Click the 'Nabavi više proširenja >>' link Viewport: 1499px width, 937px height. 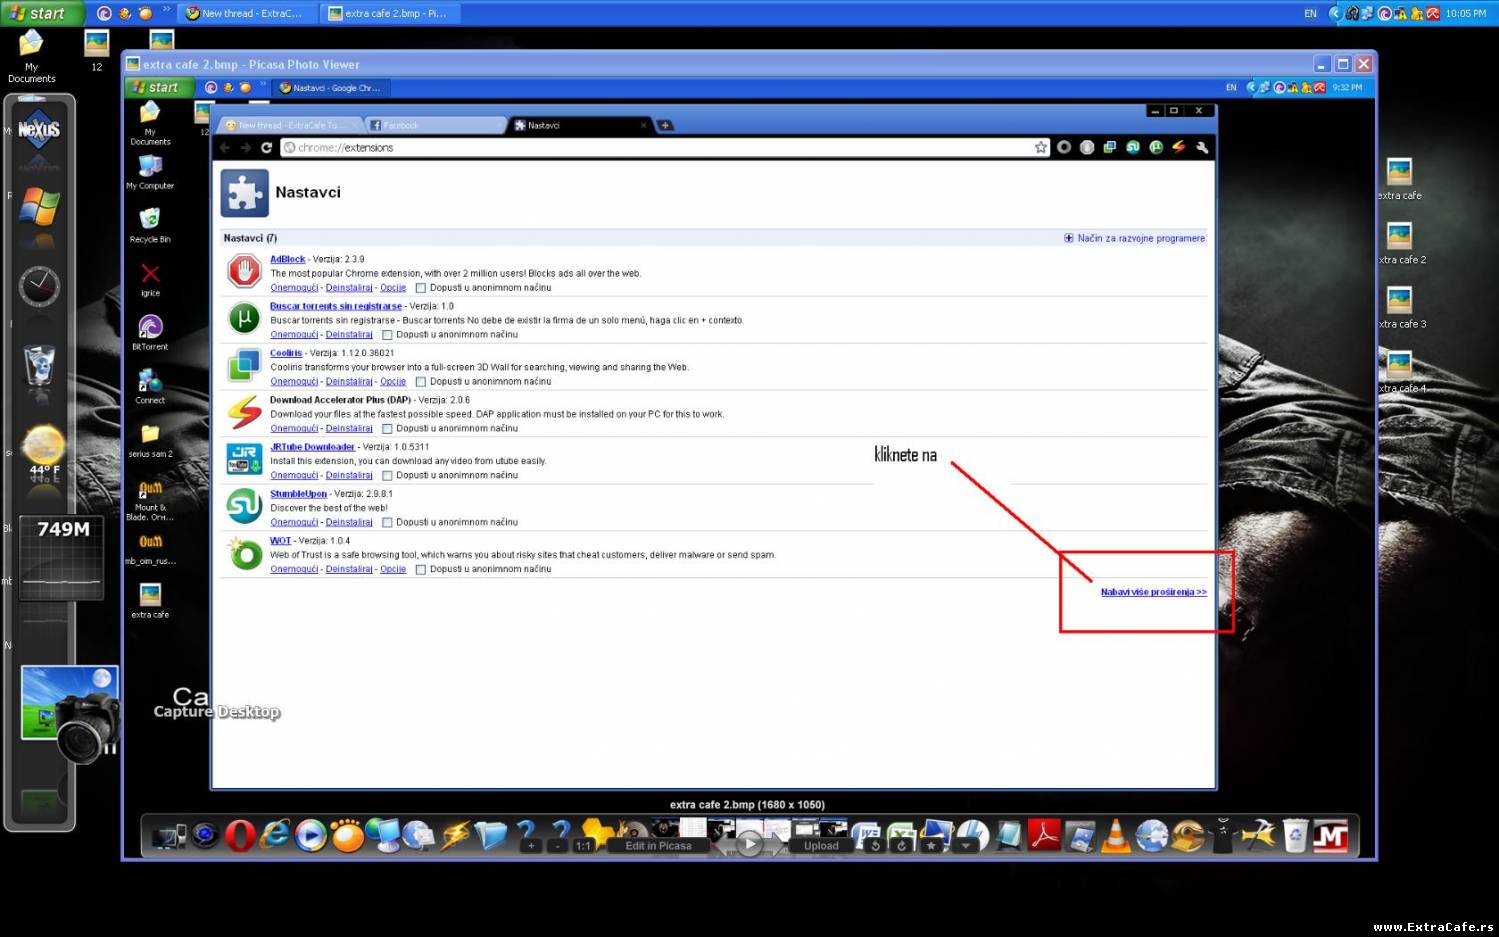click(1153, 592)
